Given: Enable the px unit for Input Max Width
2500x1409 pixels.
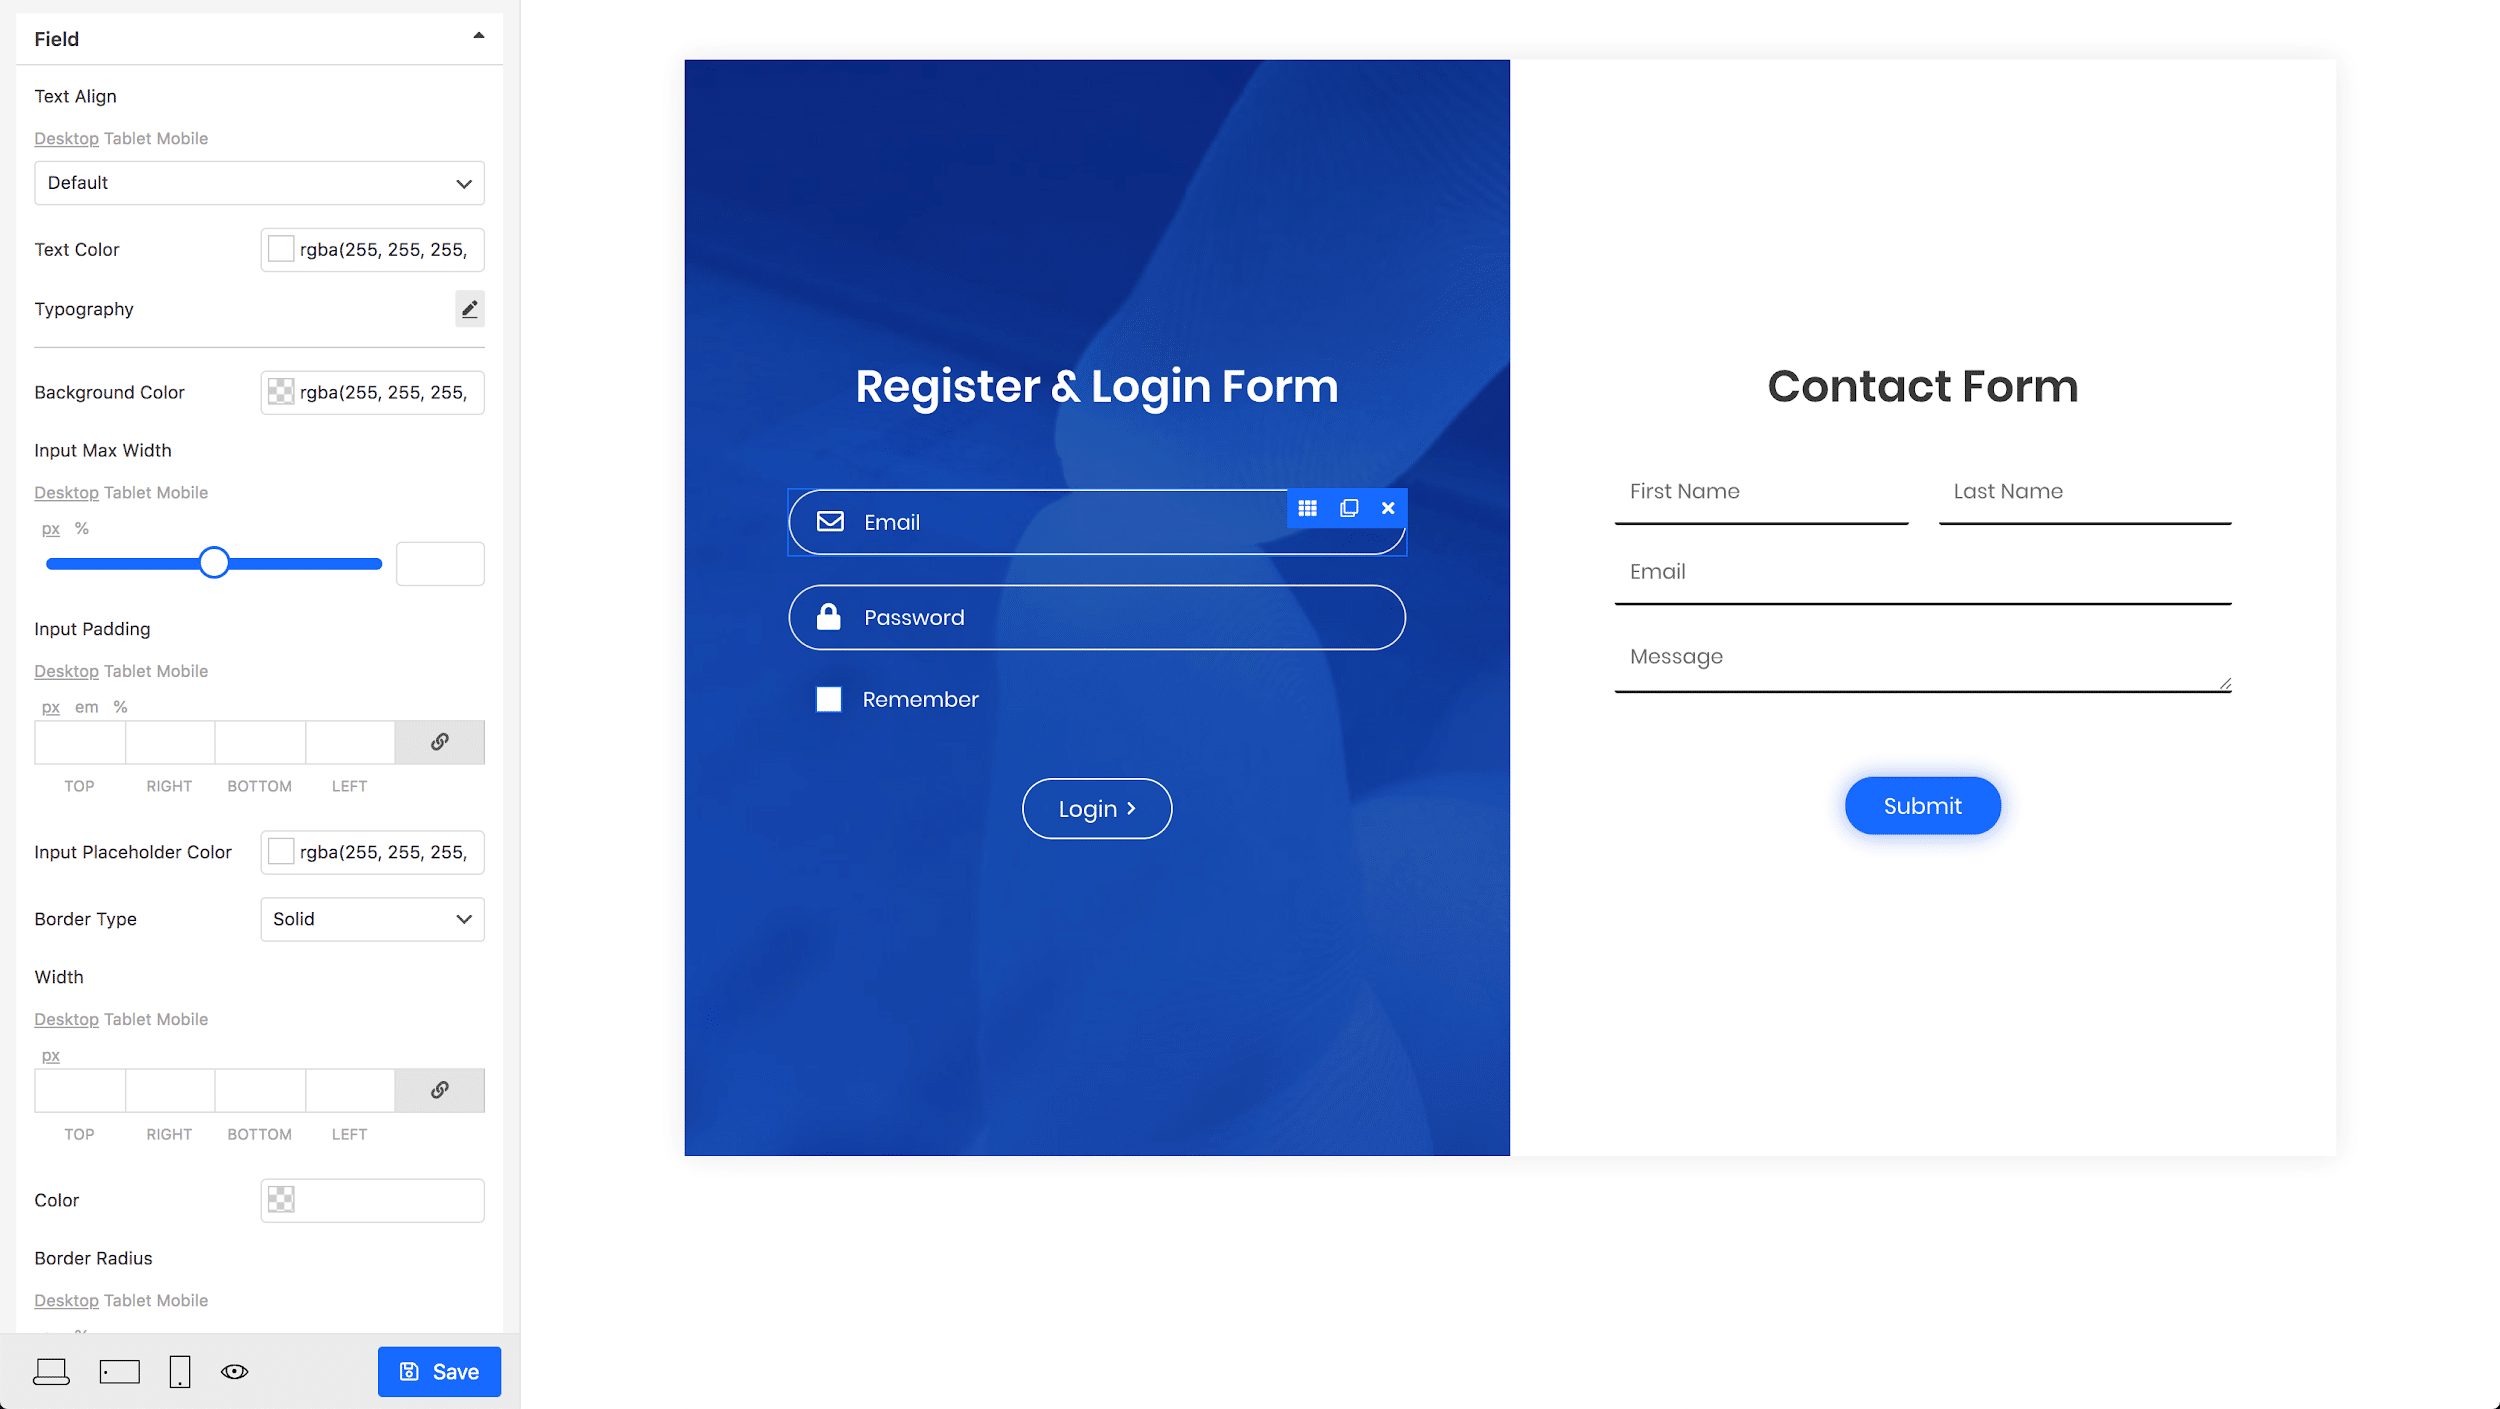Looking at the screenshot, I should point(52,529).
